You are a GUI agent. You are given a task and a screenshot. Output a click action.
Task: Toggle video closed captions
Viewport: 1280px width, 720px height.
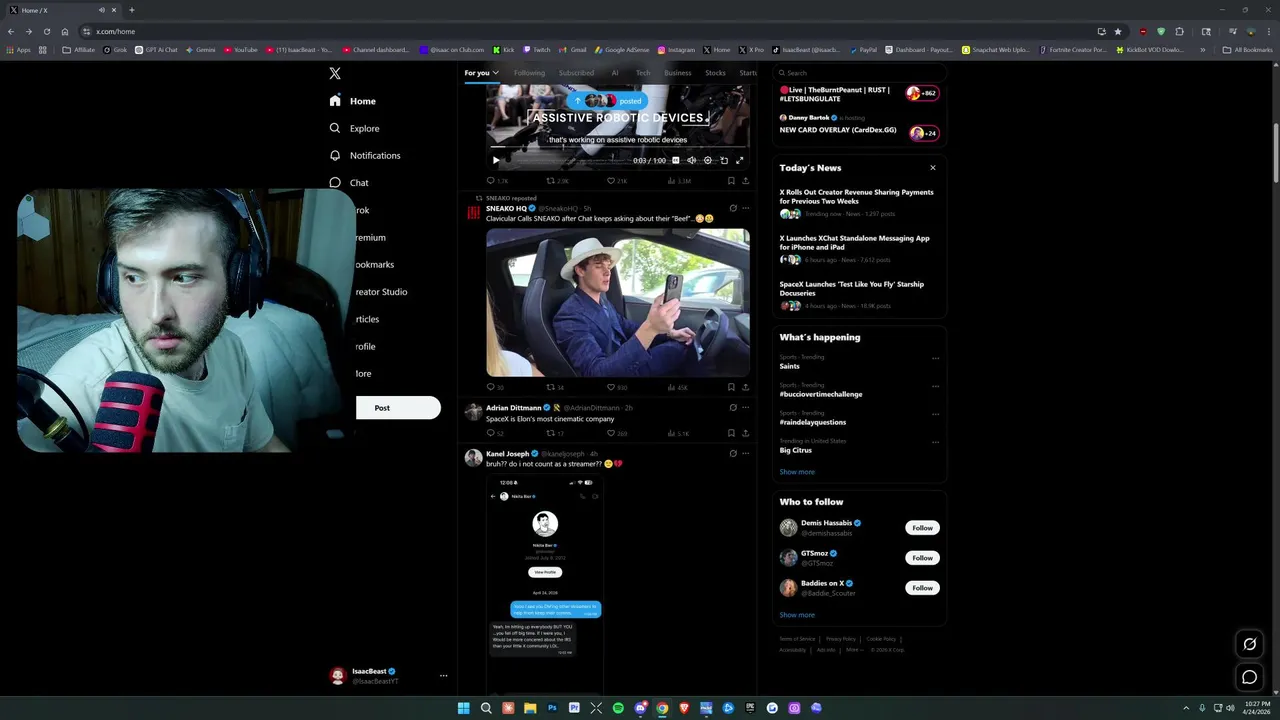(x=675, y=160)
